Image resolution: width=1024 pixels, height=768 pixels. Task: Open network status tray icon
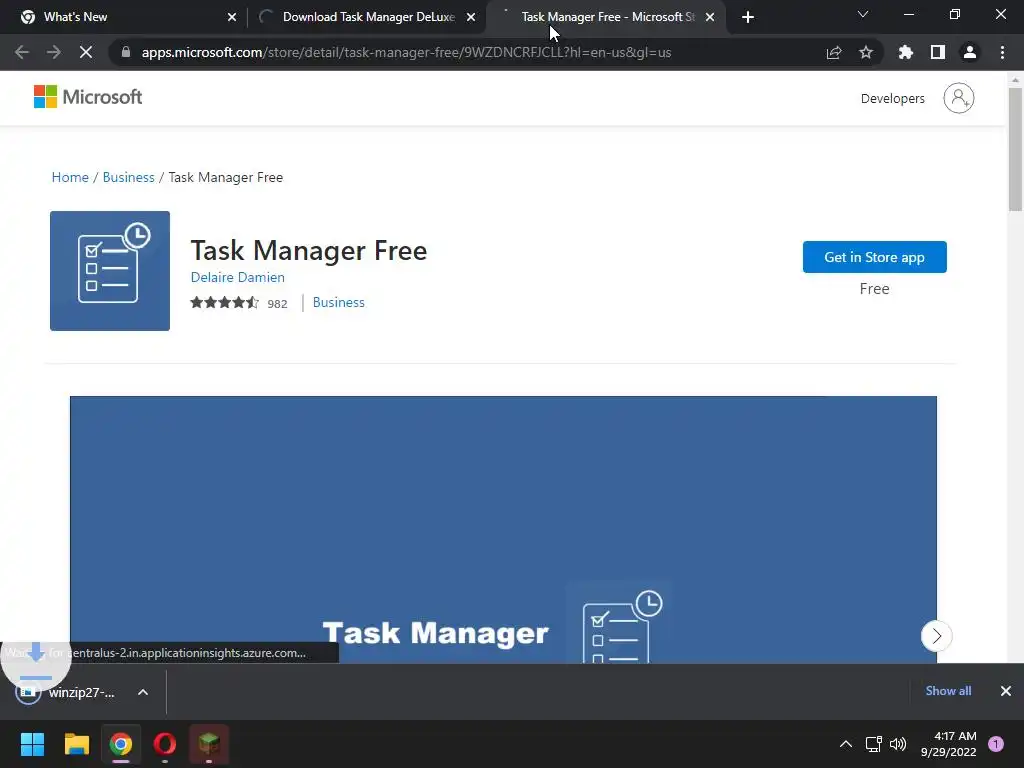[873, 744]
